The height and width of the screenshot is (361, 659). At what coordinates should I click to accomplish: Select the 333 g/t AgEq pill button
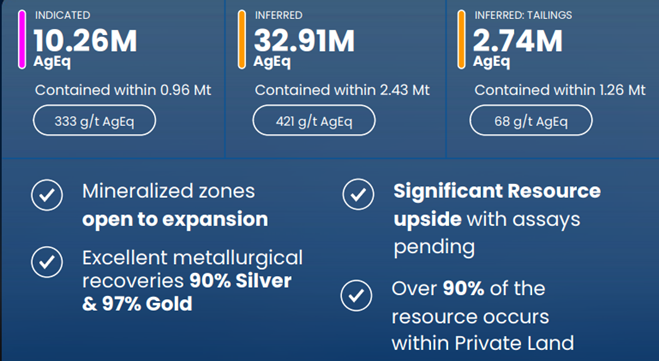pos(95,121)
